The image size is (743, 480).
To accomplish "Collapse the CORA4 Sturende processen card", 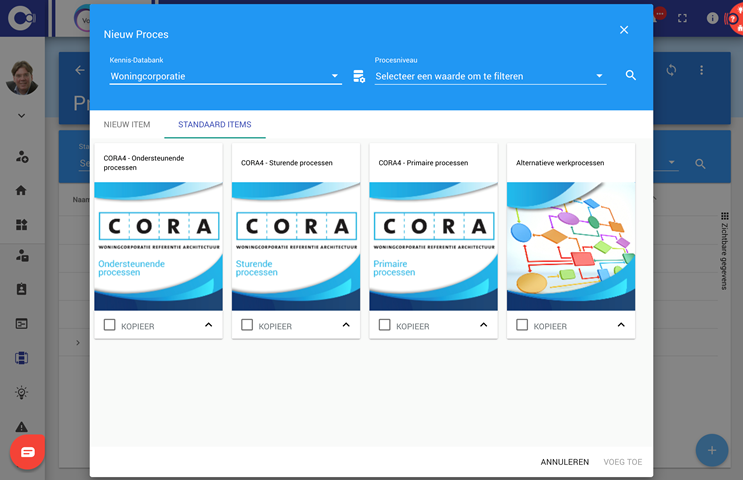I will pyautogui.click(x=346, y=325).
